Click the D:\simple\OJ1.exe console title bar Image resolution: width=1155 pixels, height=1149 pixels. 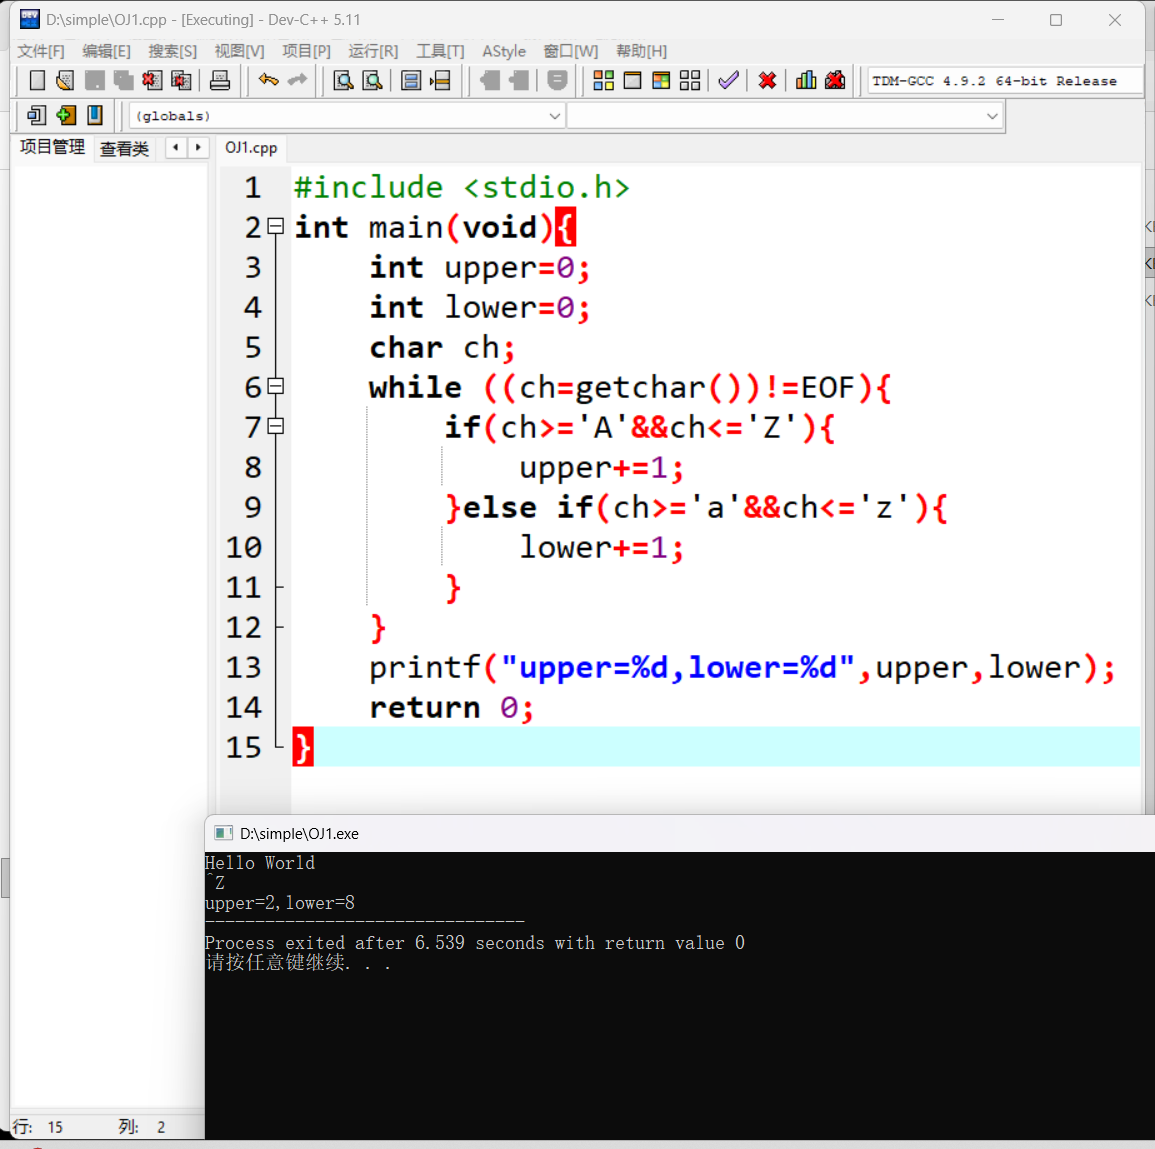pyautogui.click(x=679, y=833)
